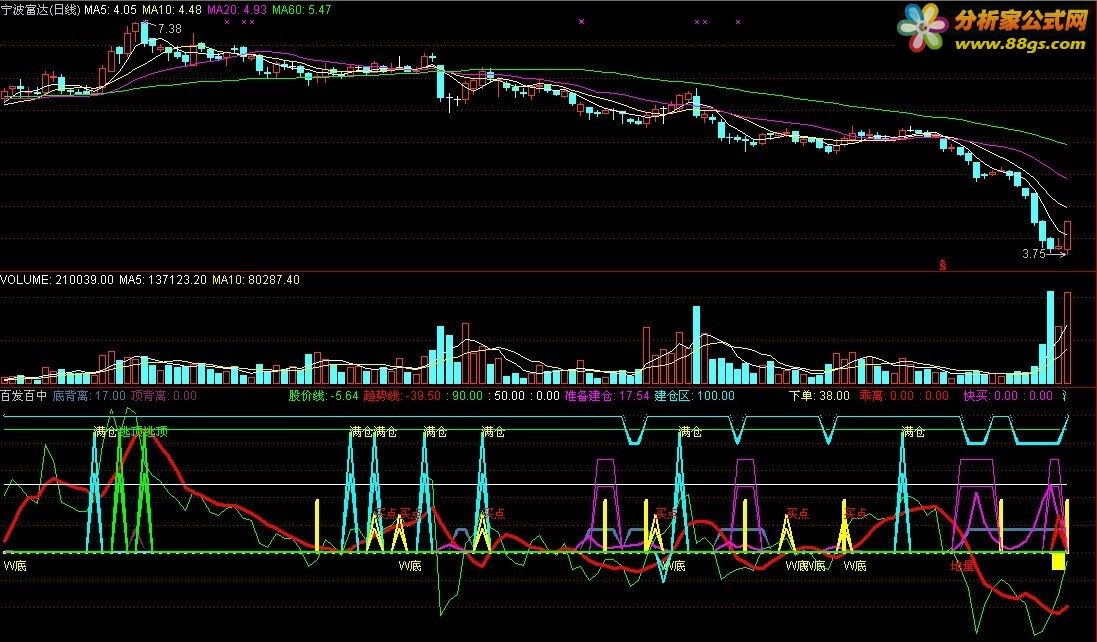Select the purple 快买 label

point(975,396)
